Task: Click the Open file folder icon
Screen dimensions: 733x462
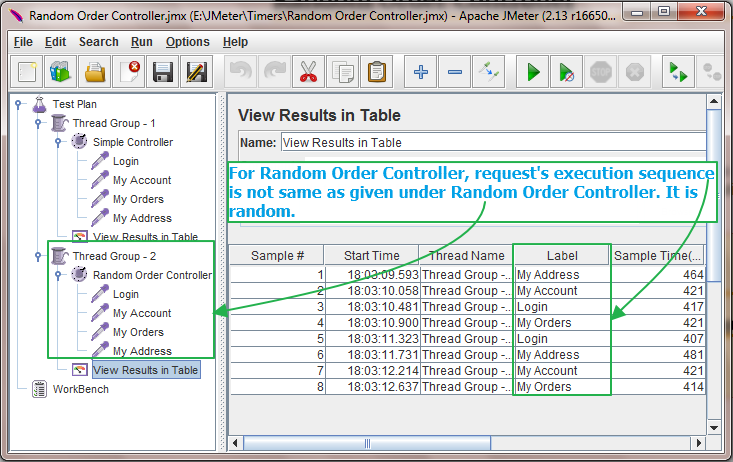Action: pos(95,72)
